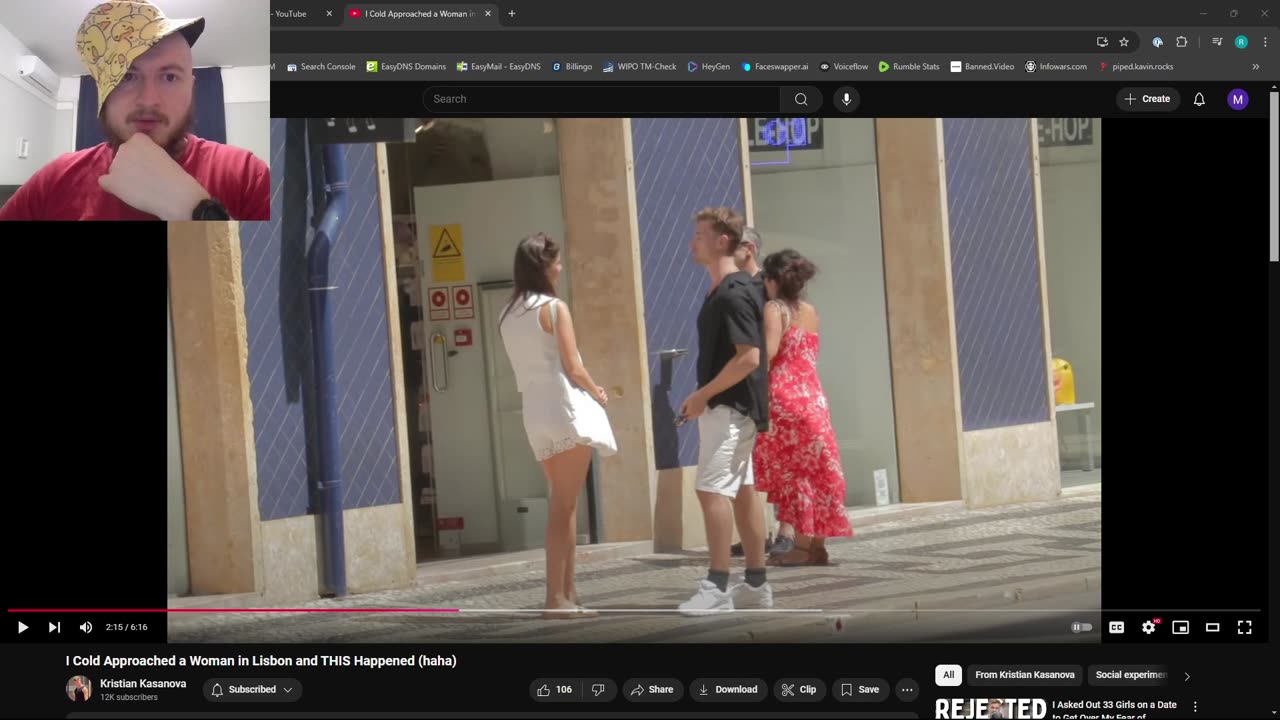Screen dimensions: 1280x720
Task: Click the install app icon in address bar
Action: [x=1102, y=42]
